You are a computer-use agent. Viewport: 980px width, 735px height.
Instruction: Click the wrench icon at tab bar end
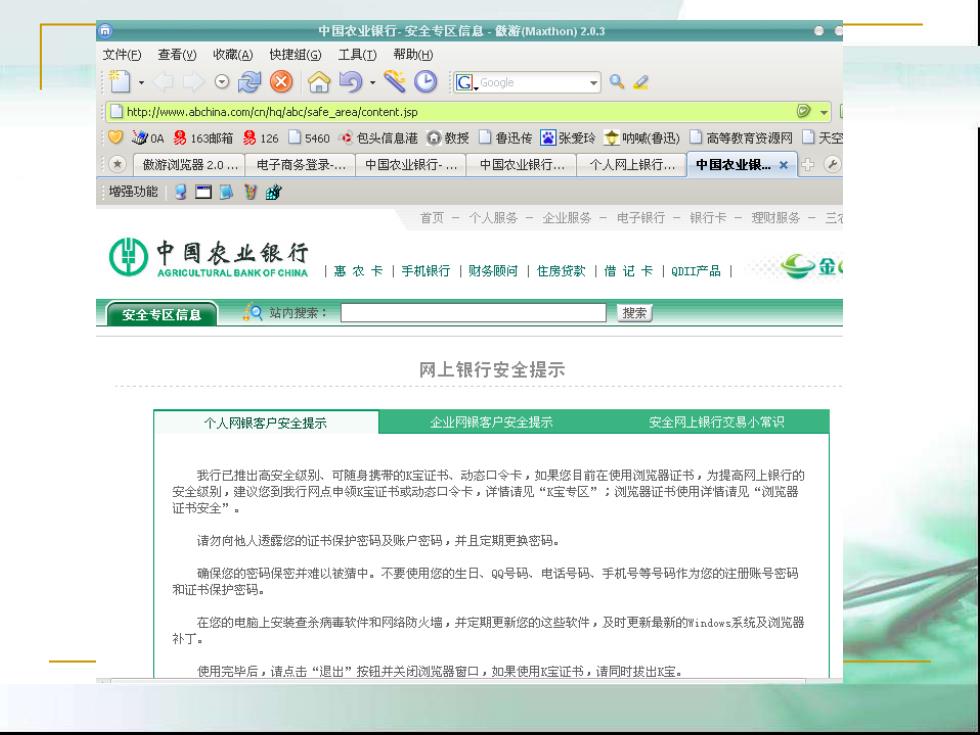pyautogui.click(x=832, y=164)
